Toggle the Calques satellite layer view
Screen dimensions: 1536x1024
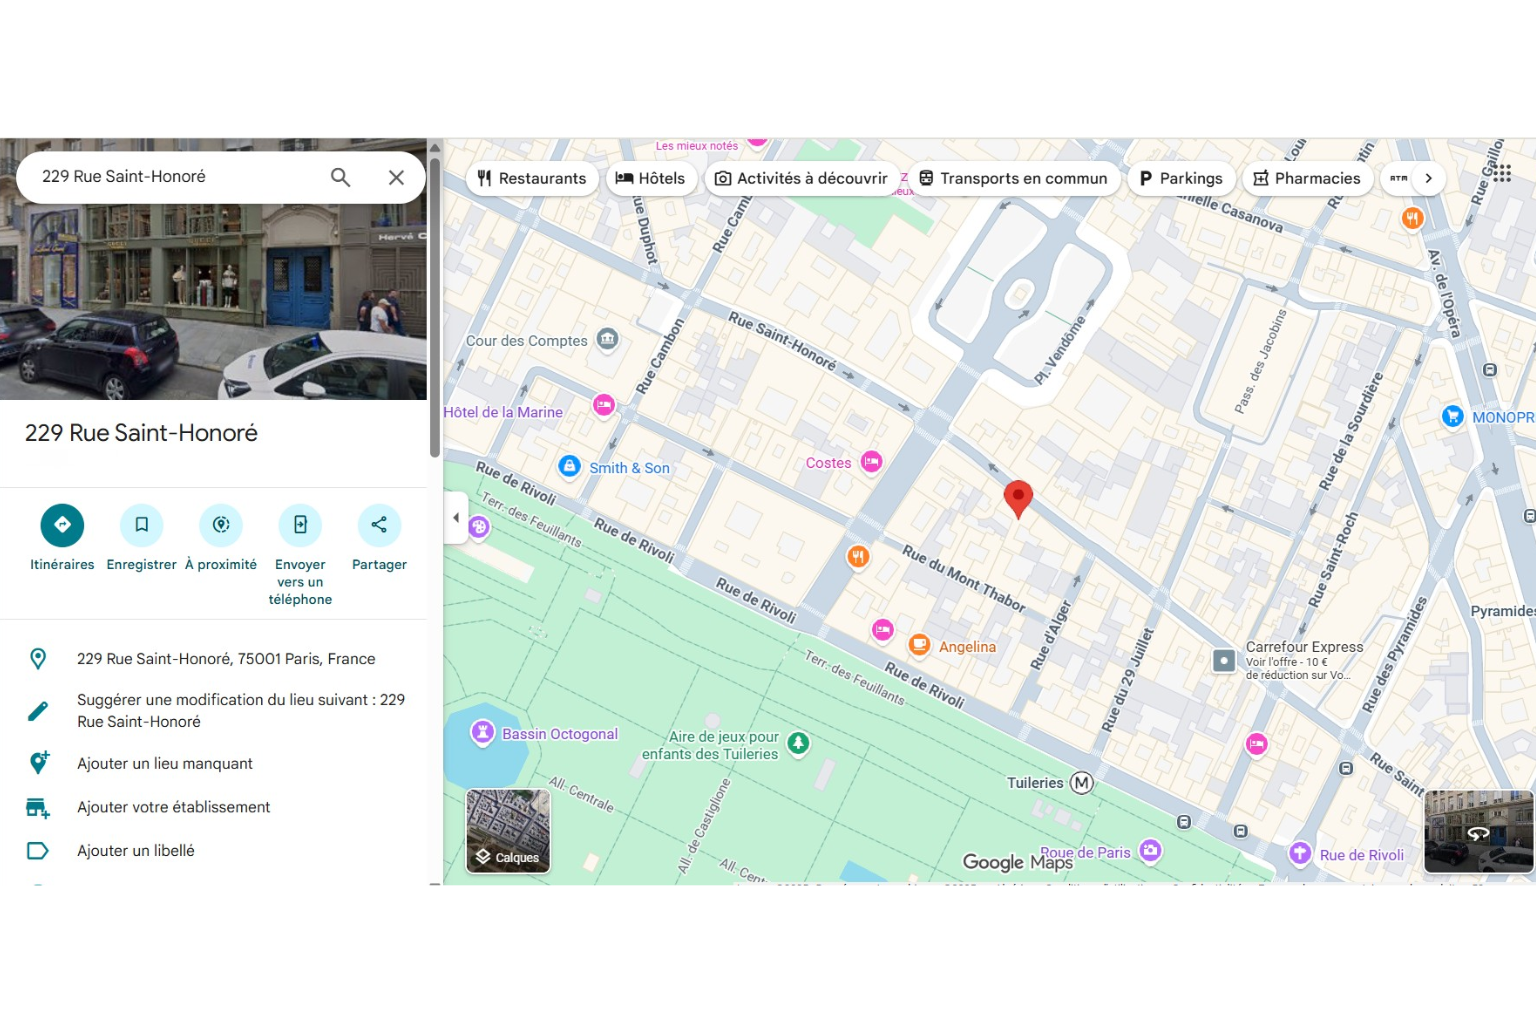508,831
